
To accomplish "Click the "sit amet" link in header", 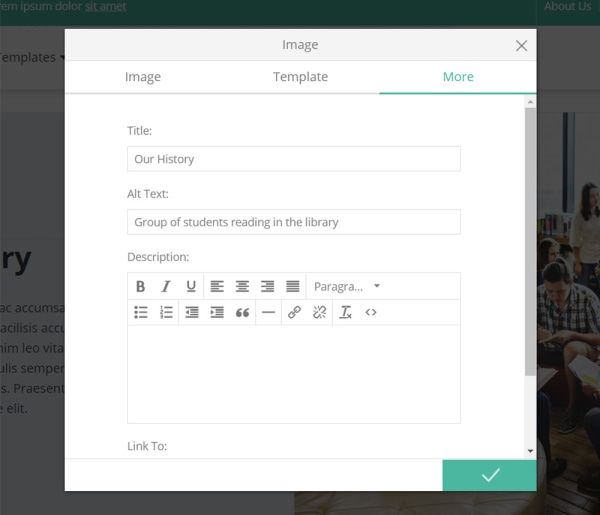I will 105,7.
